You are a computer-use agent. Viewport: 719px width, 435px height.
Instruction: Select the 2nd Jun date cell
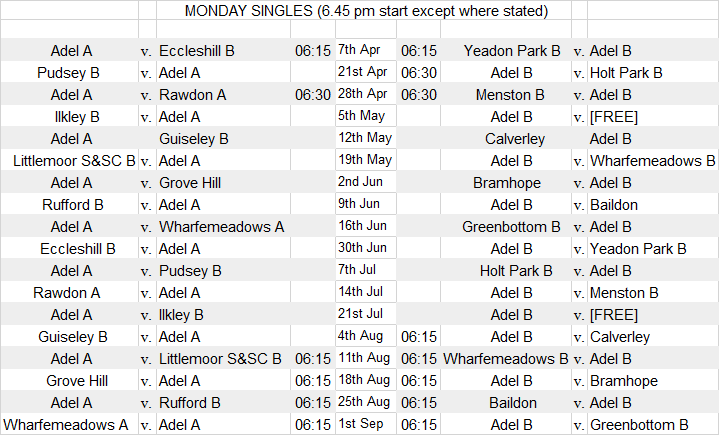tap(365, 182)
